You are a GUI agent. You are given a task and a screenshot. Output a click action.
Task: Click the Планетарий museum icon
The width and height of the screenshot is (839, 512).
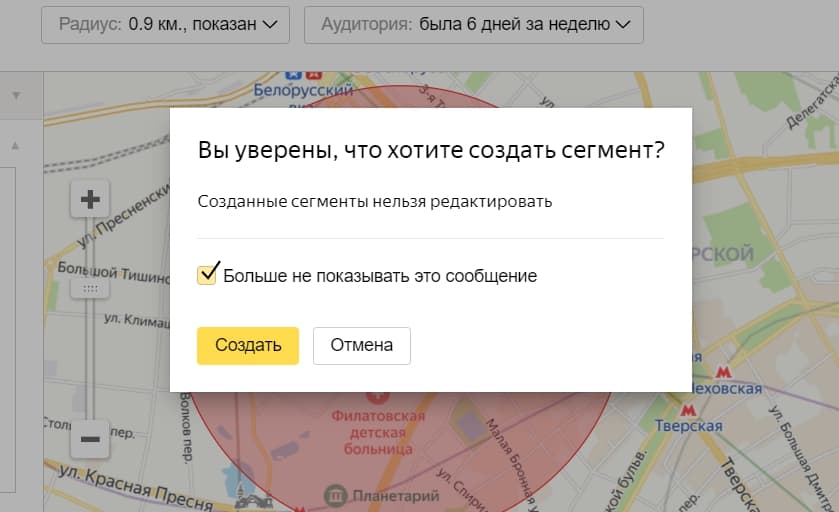click(x=335, y=495)
